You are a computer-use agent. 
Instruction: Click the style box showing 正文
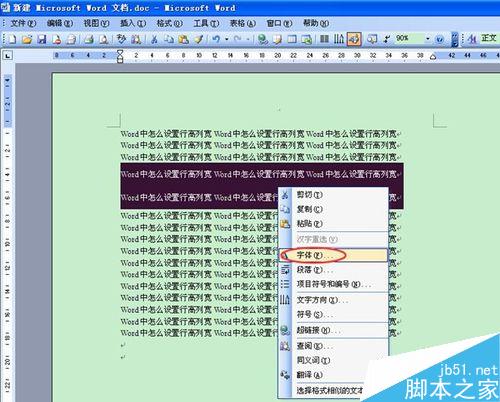point(489,39)
